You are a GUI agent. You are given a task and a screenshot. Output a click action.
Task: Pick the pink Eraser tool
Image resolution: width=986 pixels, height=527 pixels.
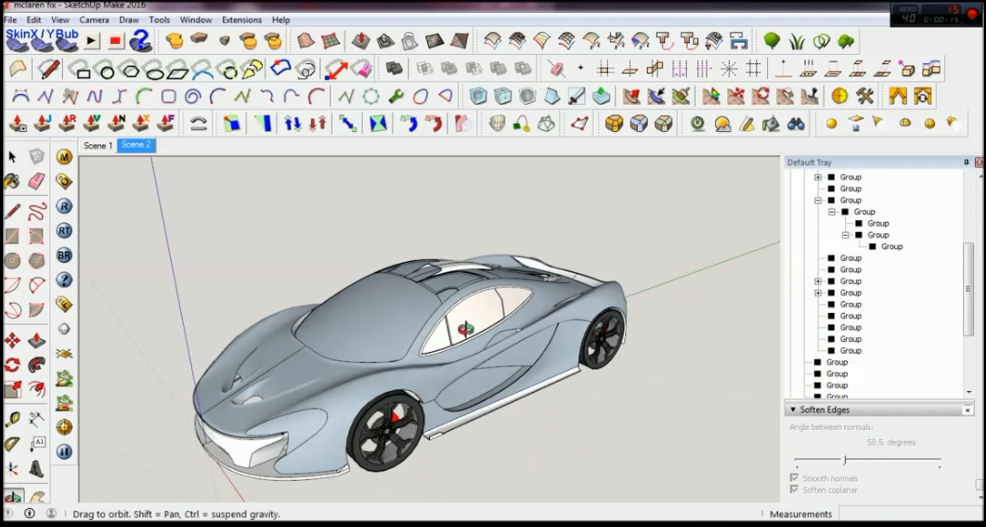36,182
